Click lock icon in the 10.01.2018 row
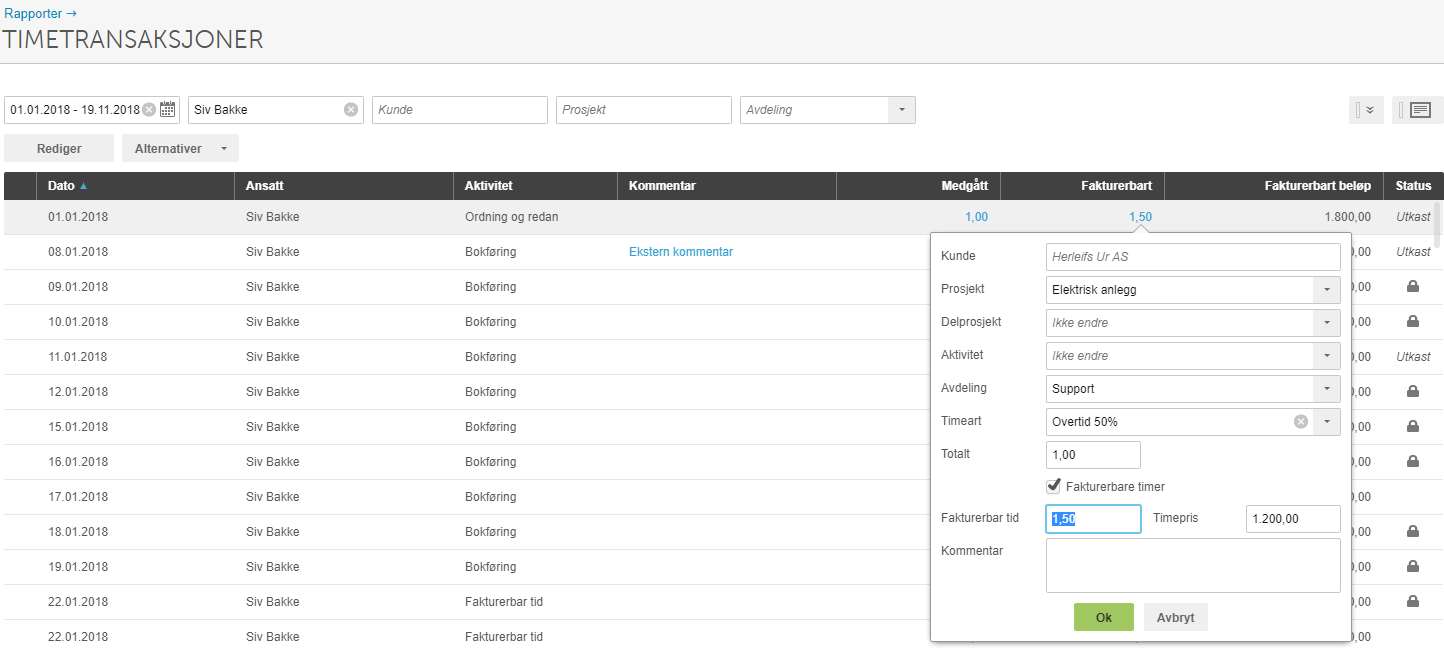 tap(1413, 321)
